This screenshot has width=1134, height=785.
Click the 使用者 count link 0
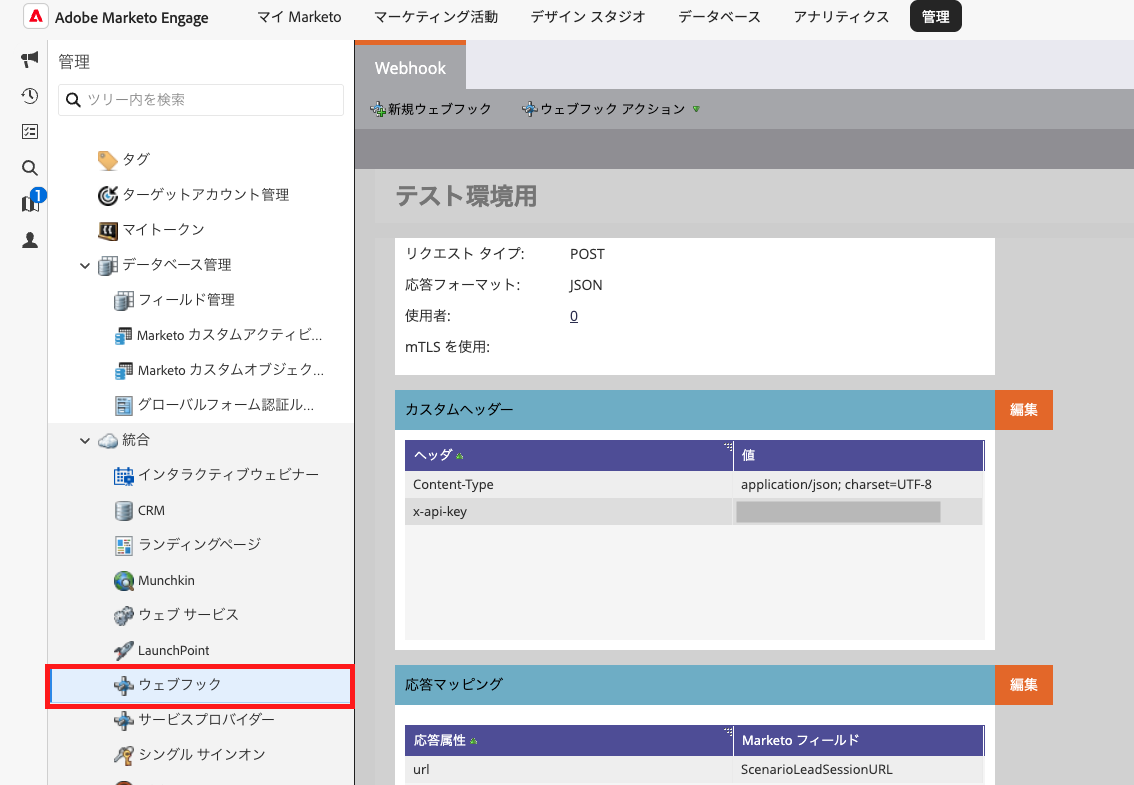(x=574, y=316)
